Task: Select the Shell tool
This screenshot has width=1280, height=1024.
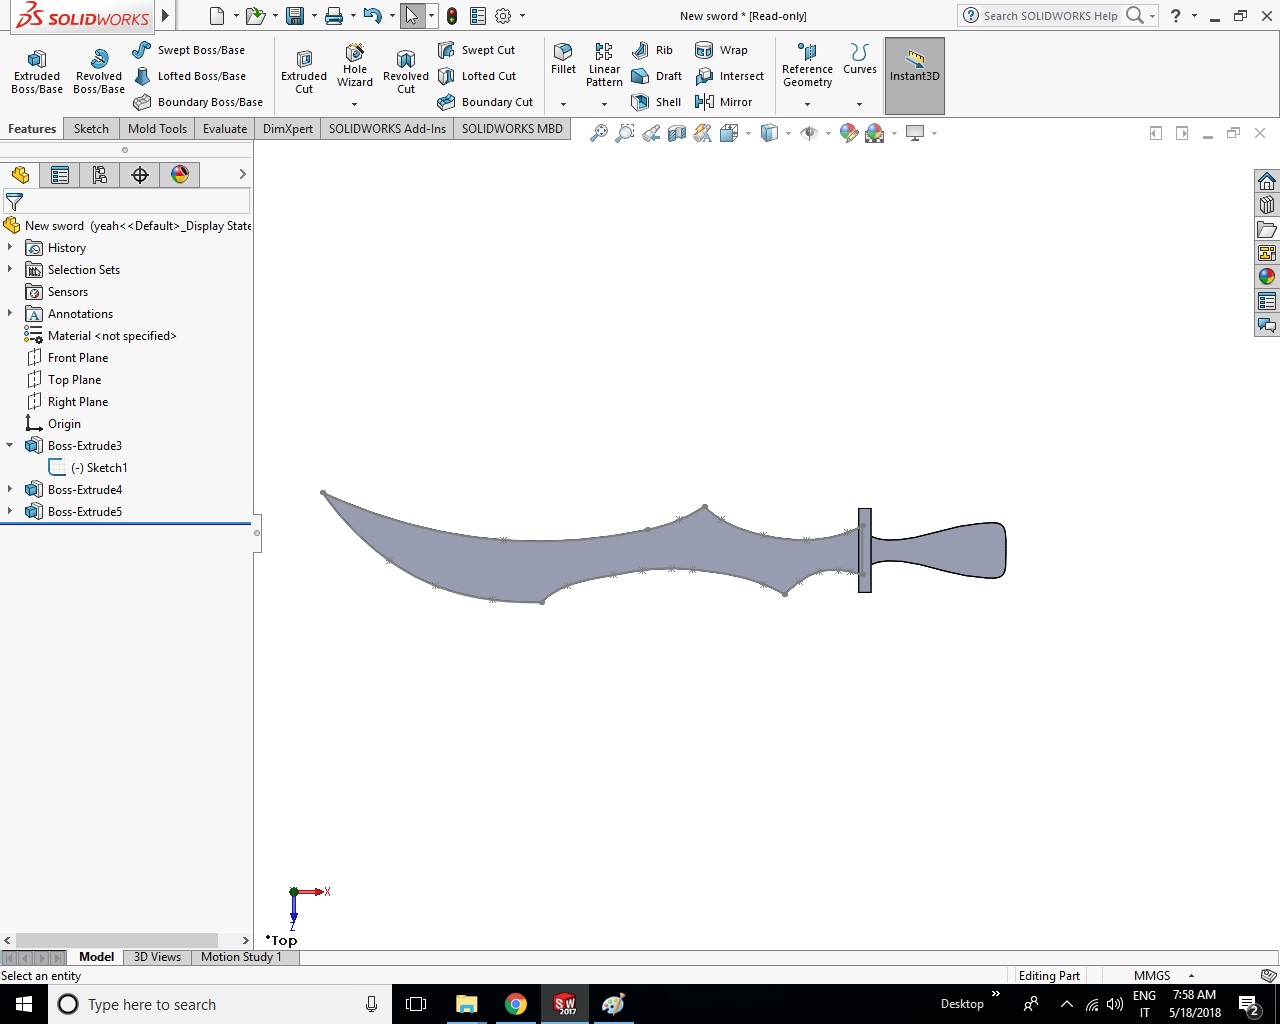Action: tap(656, 102)
